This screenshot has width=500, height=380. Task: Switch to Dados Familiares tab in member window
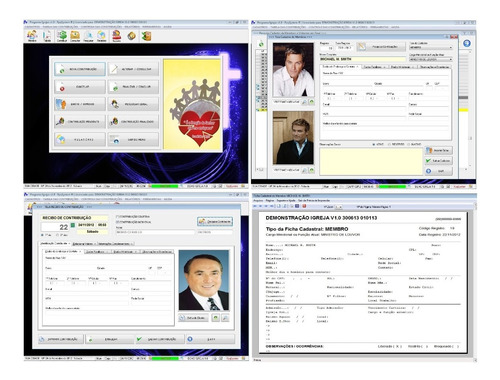tap(374, 67)
